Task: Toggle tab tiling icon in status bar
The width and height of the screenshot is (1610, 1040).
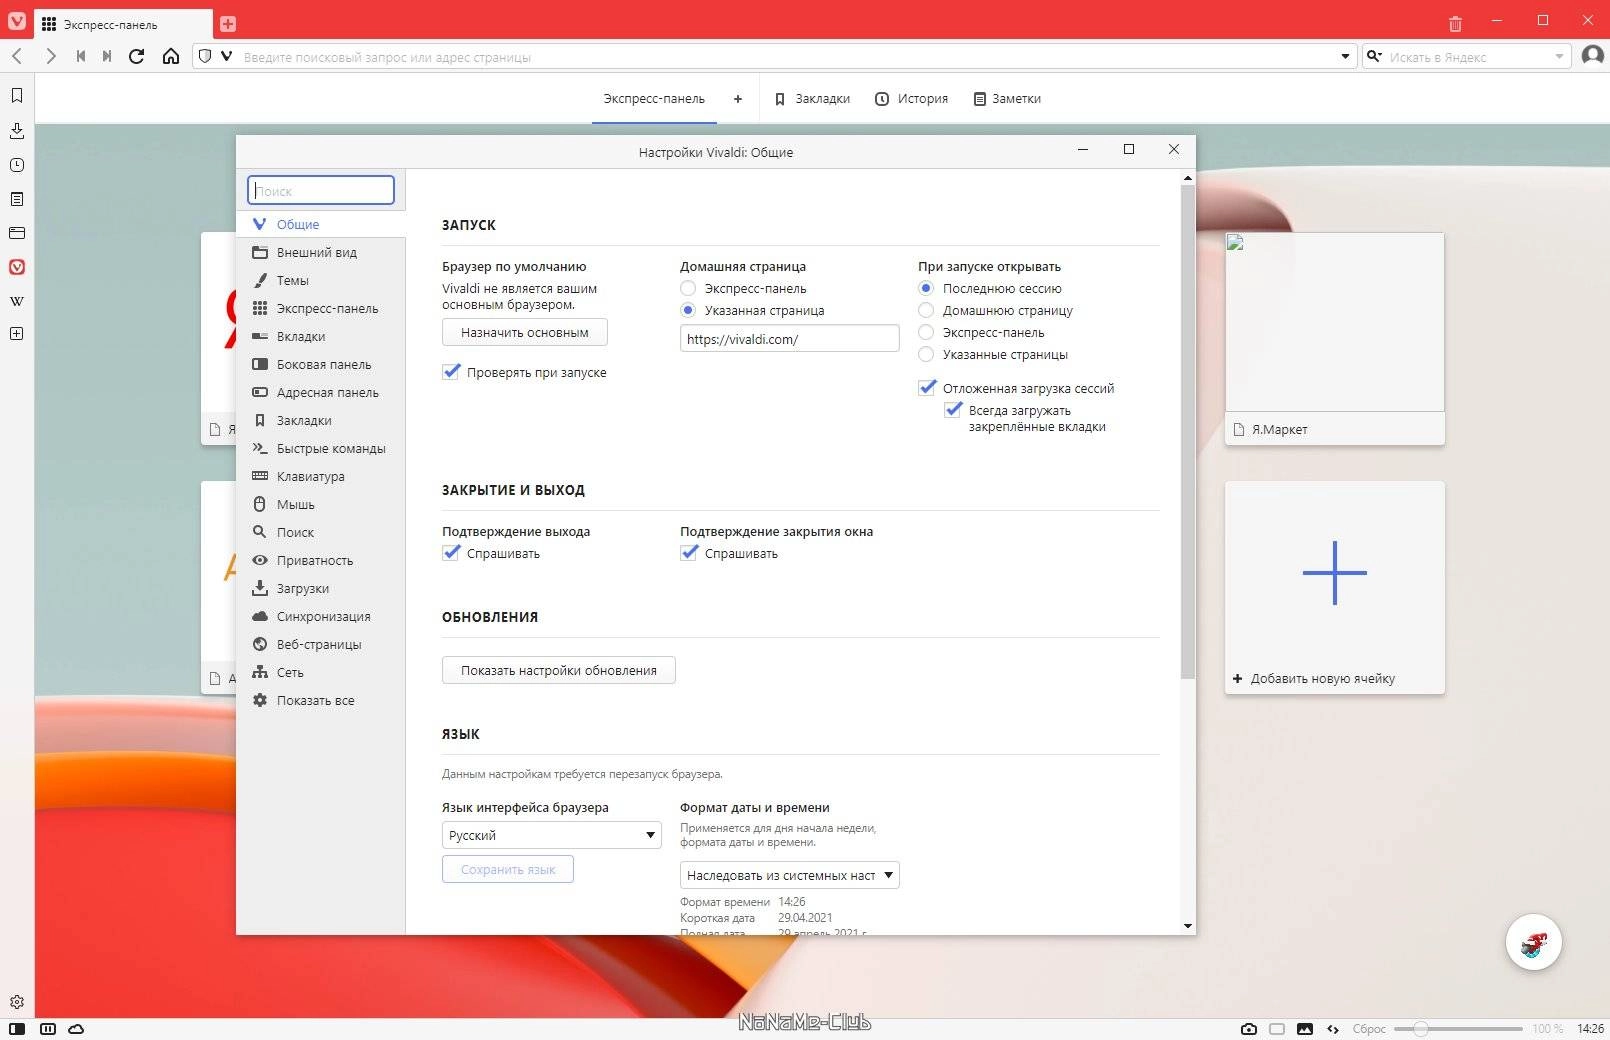Action: (x=47, y=1028)
